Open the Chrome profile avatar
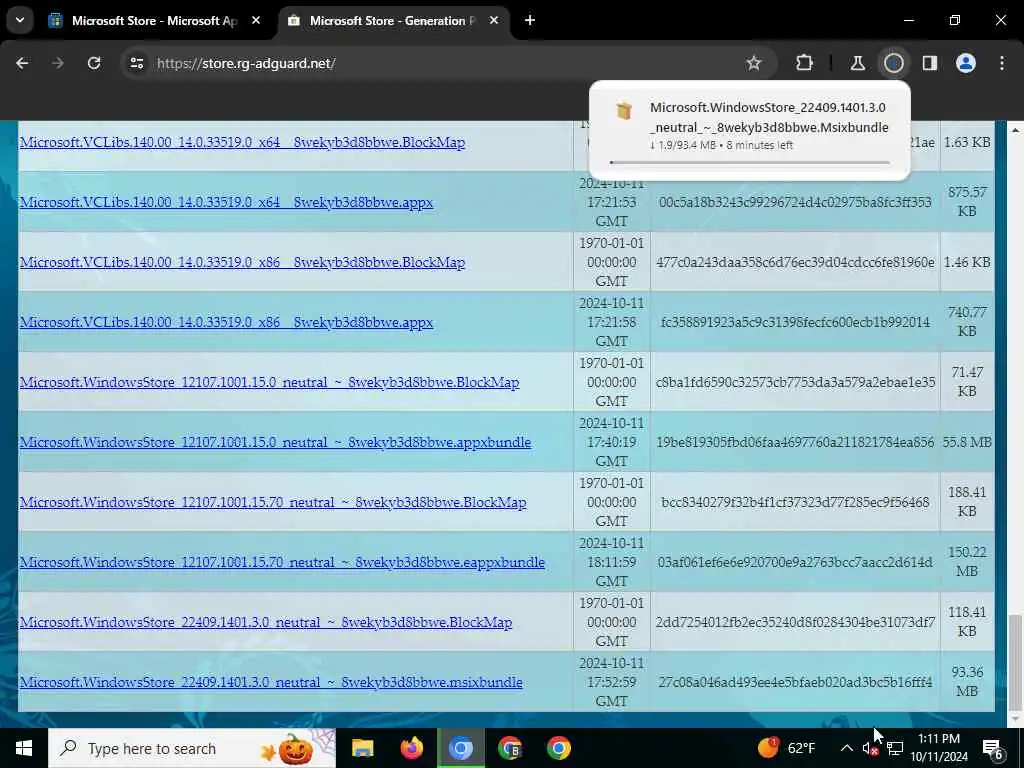1024x768 pixels. 966,63
